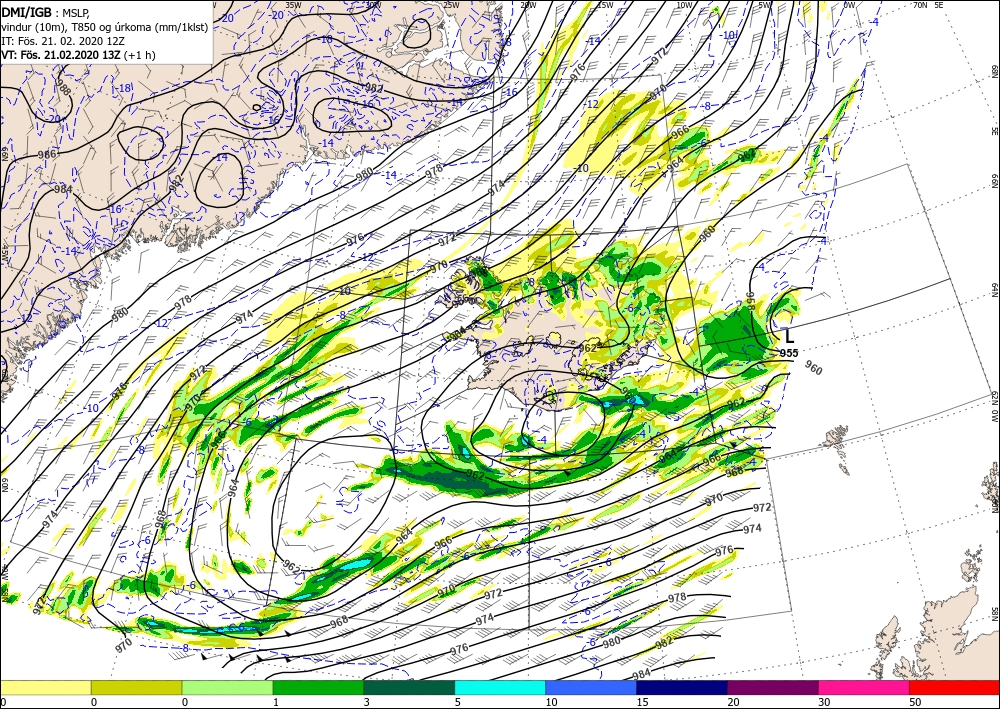Click the '5W' longitude label
The image size is (1000, 709).
point(765,4)
